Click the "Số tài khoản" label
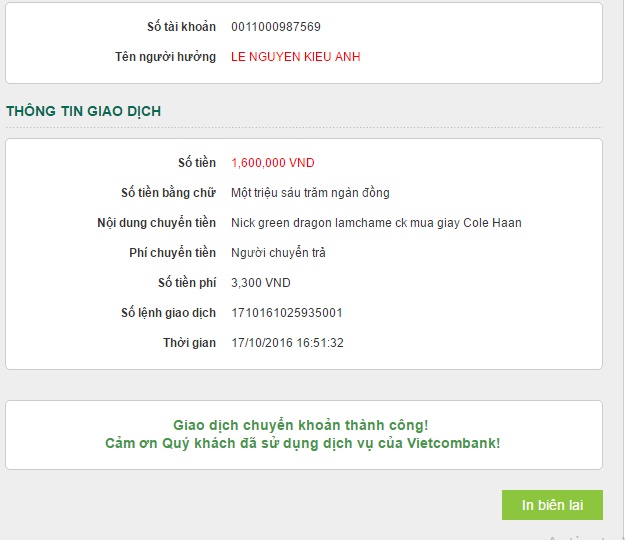The height and width of the screenshot is (545, 625). 181,27
